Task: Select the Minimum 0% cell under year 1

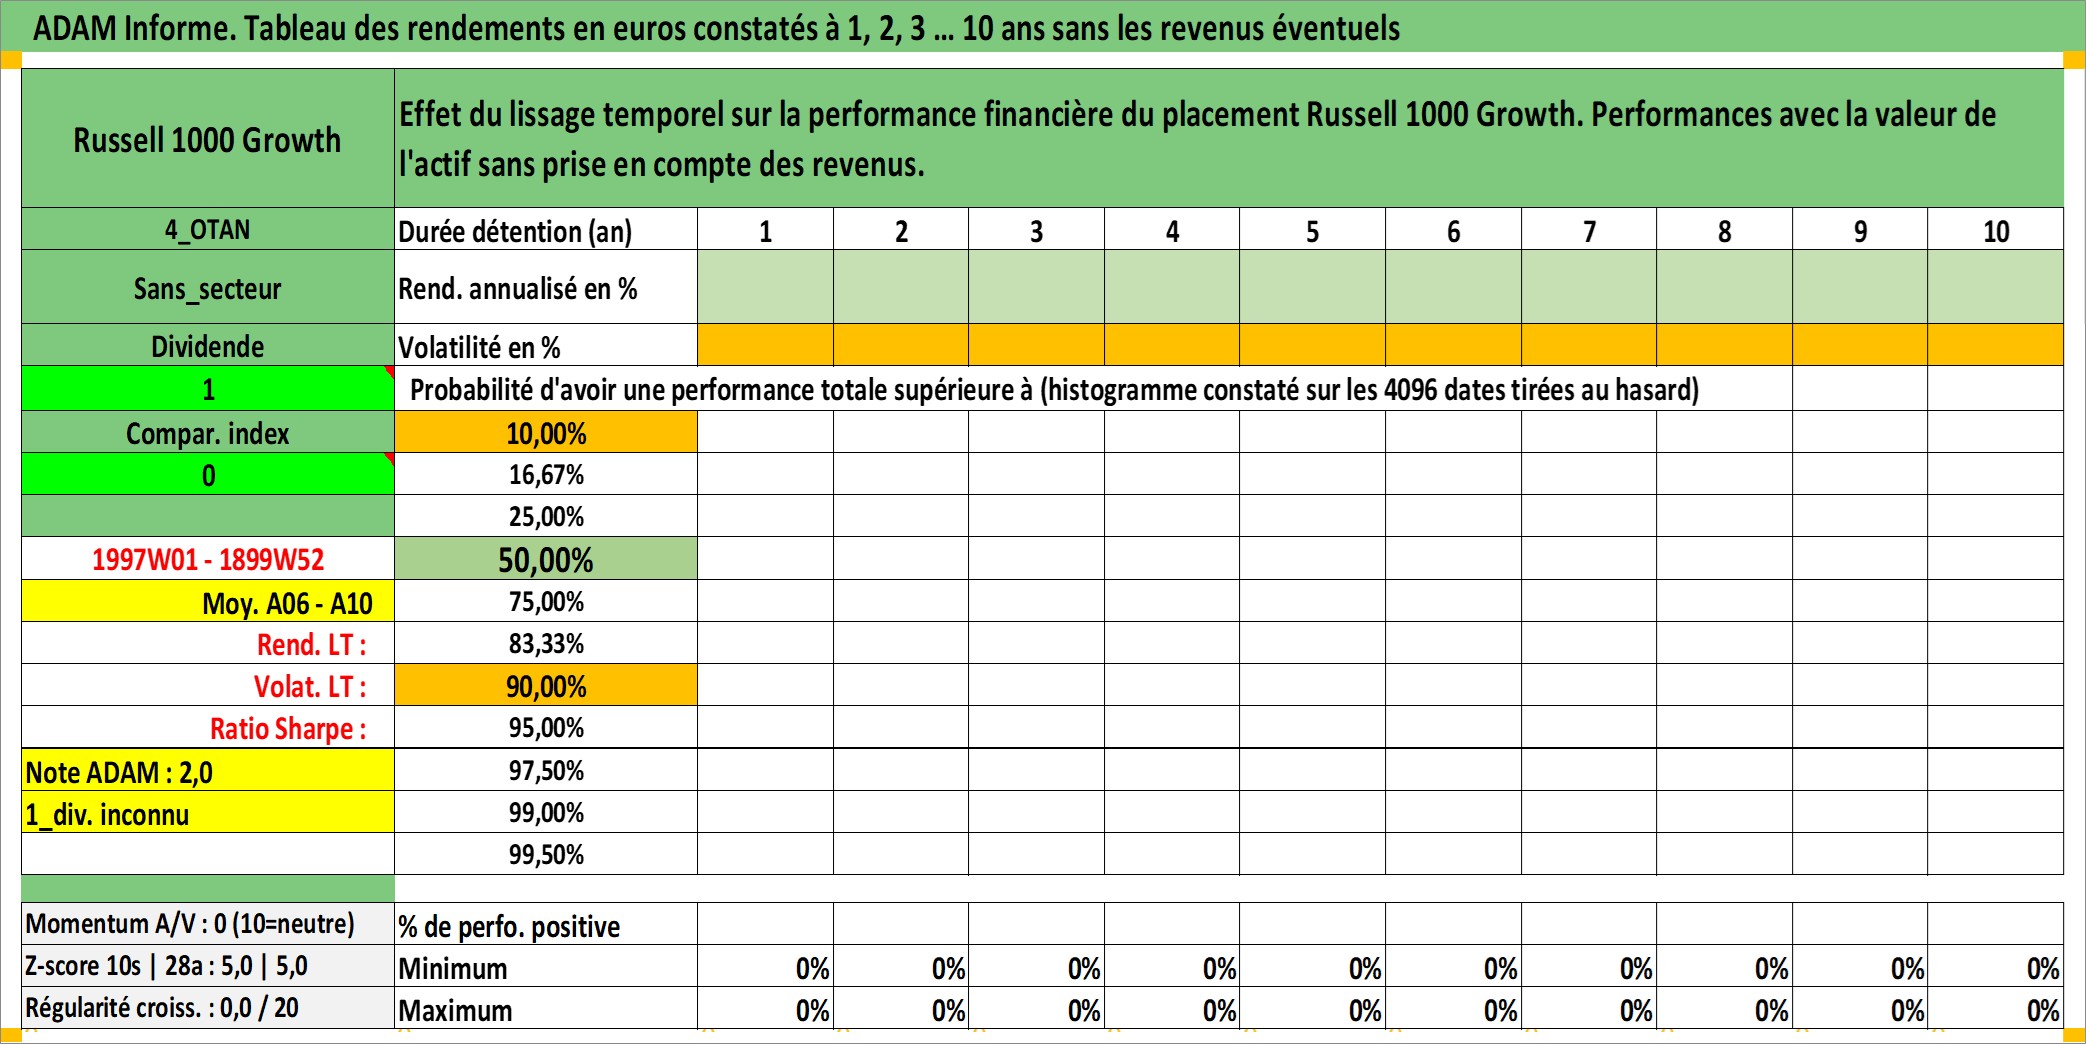Action: pos(766,967)
